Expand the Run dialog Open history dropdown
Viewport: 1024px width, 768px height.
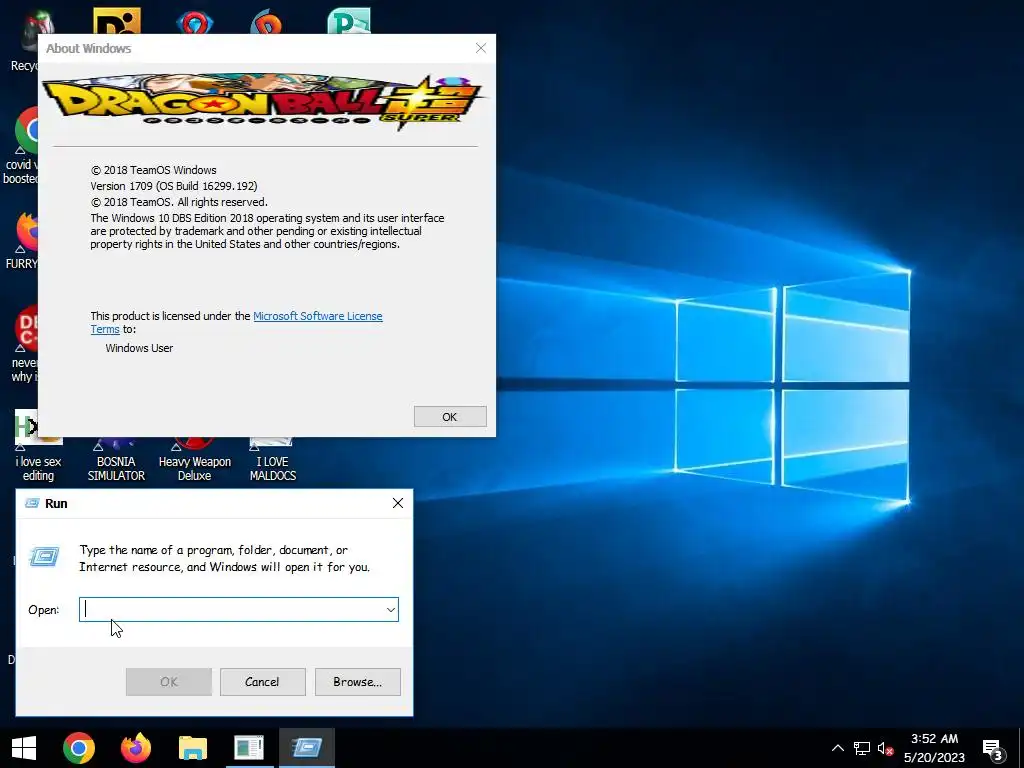(x=391, y=609)
